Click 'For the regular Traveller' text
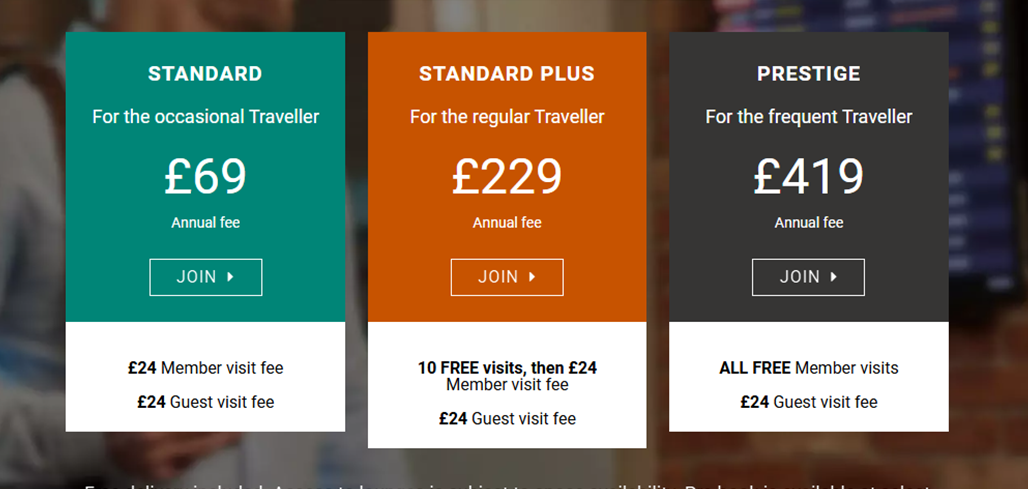Viewport: 1028px width, 489px height. [x=507, y=117]
